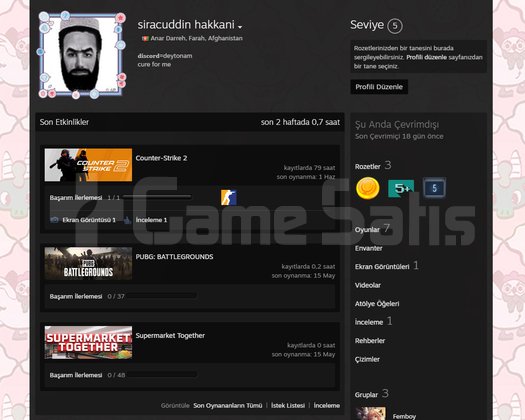Image resolution: width=525 pixels, height=420 pixels.
Task: Click the green 5+ badge
Action: coord(401,189)
